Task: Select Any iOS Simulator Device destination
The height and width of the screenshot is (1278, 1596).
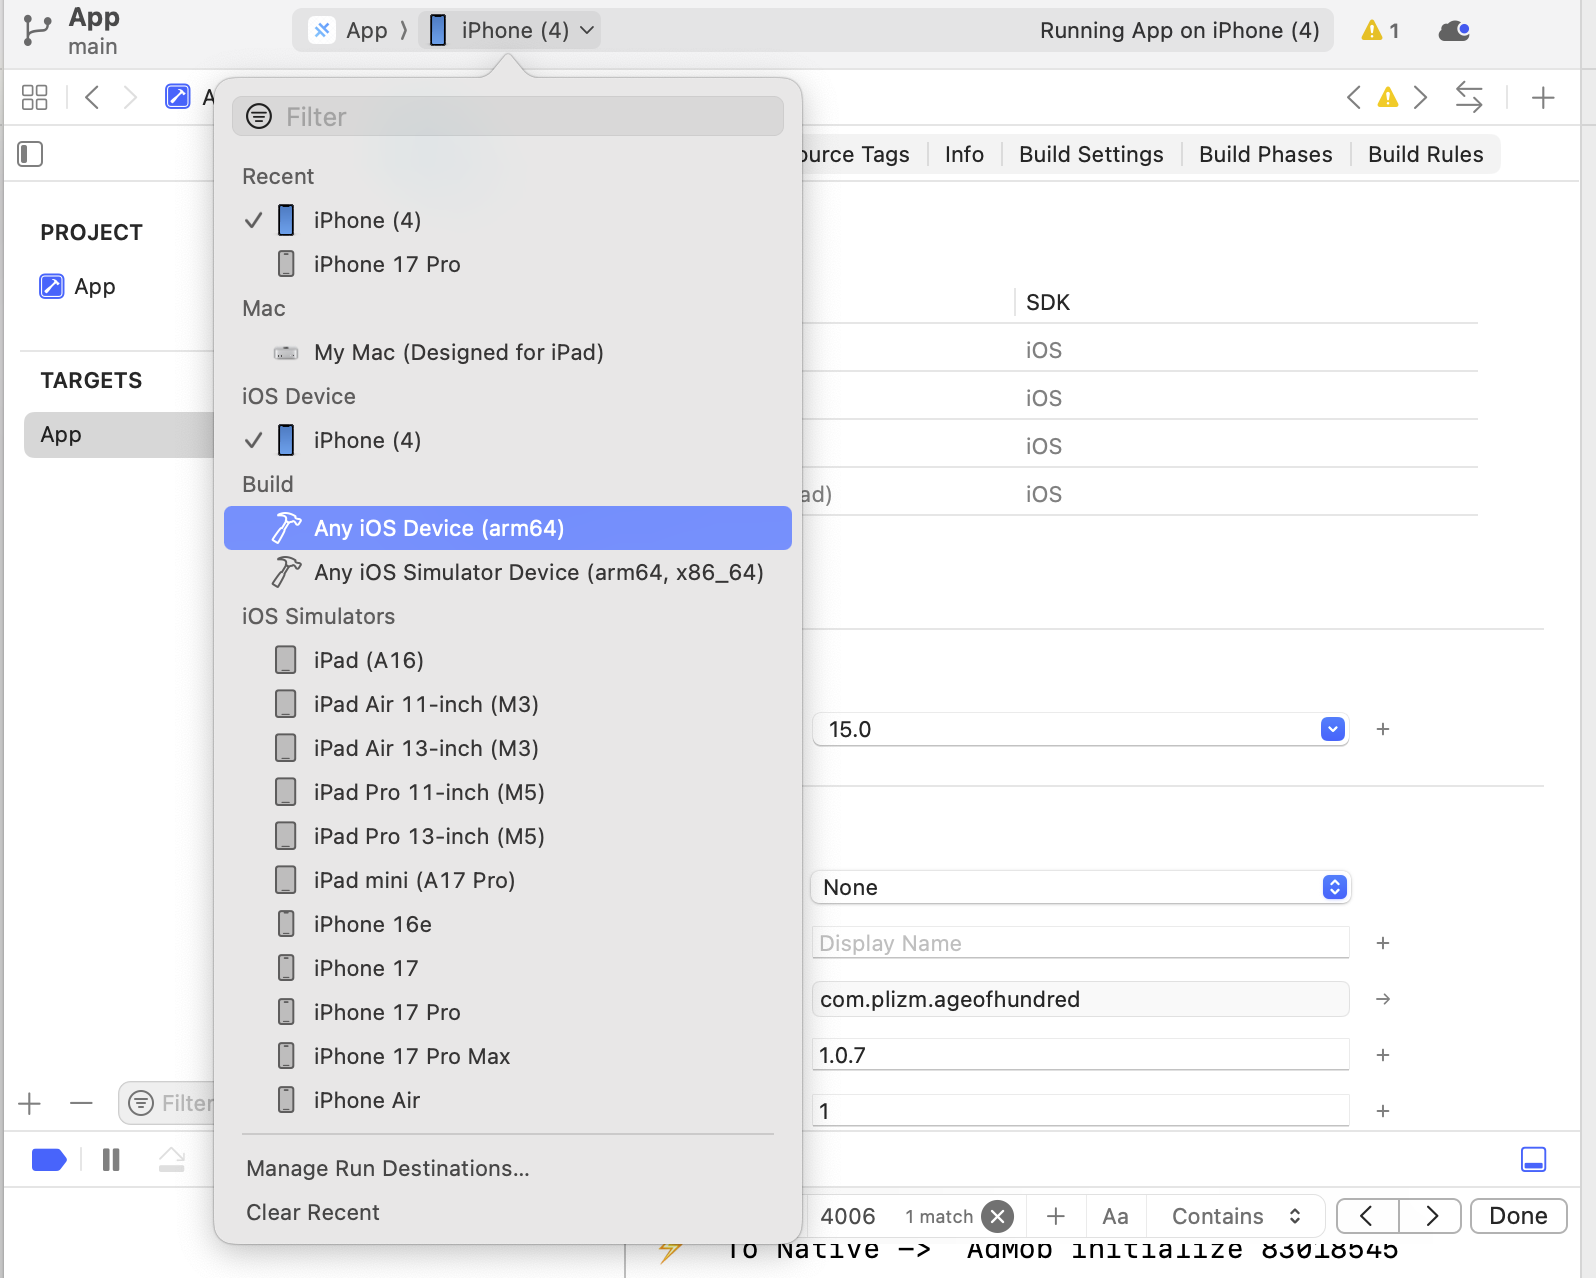Action: click(x=508, y=572)
